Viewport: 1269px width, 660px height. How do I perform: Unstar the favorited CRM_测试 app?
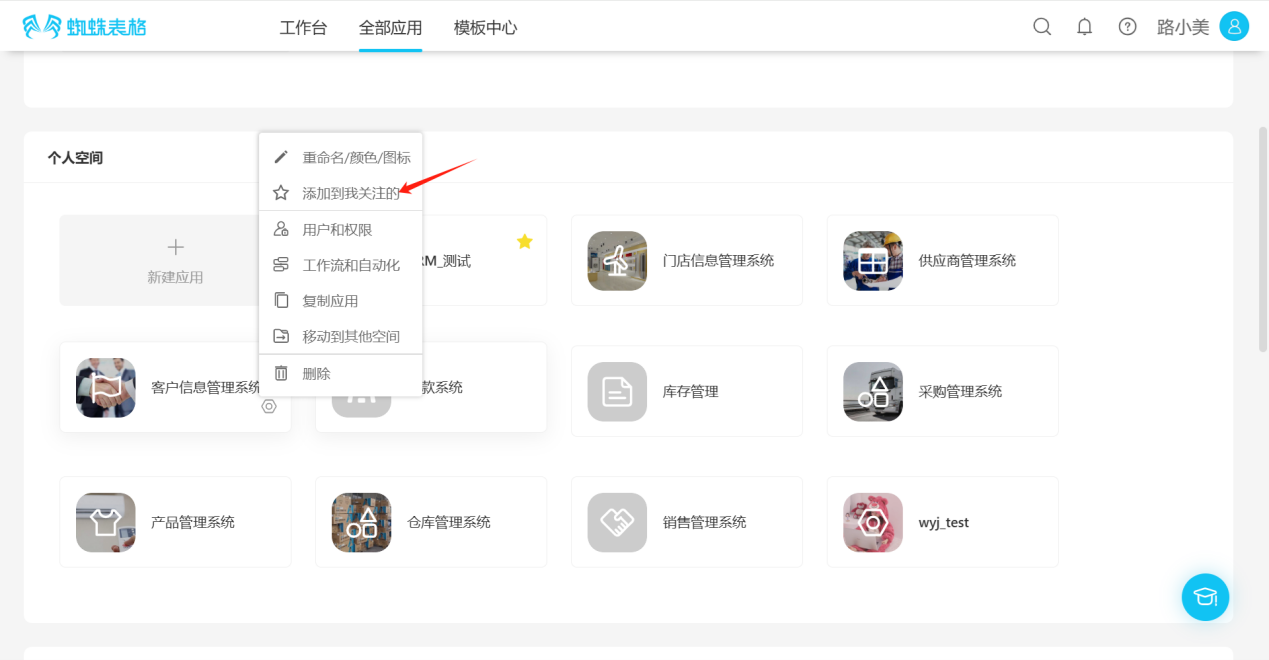point(524,242)
